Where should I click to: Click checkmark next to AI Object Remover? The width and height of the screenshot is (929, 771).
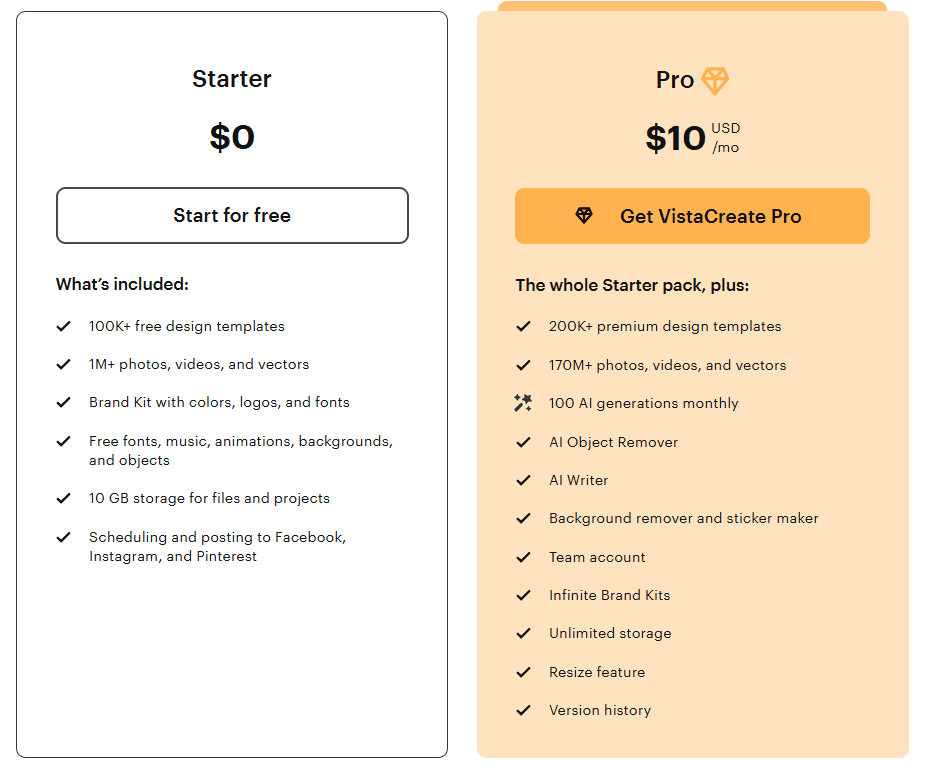coord(523,442)
